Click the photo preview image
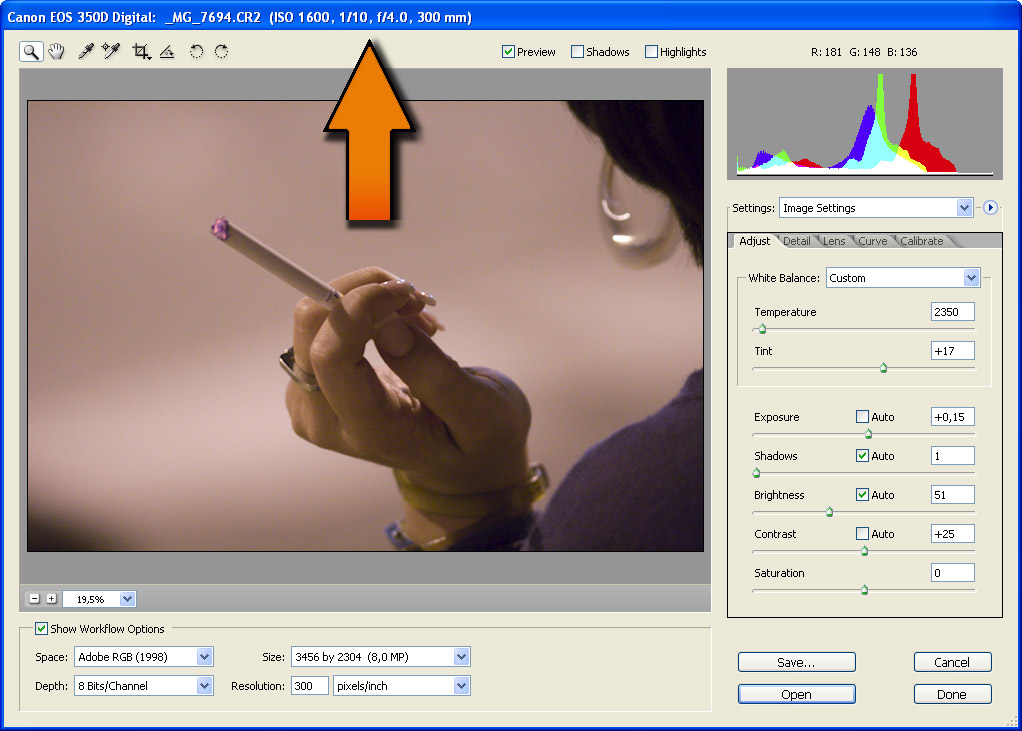 tap(365, 326)
